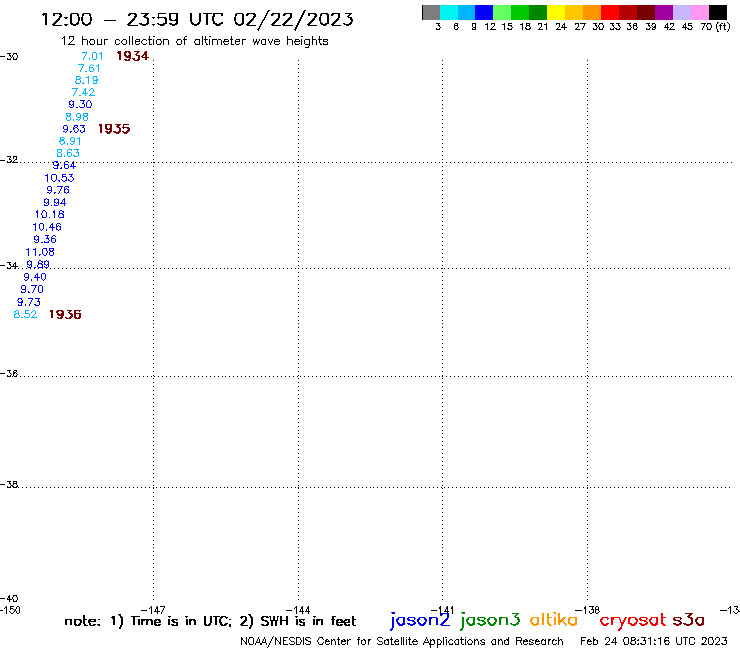
Task: Click the -30 latitude axis label
Action: [x=9, y=57]
